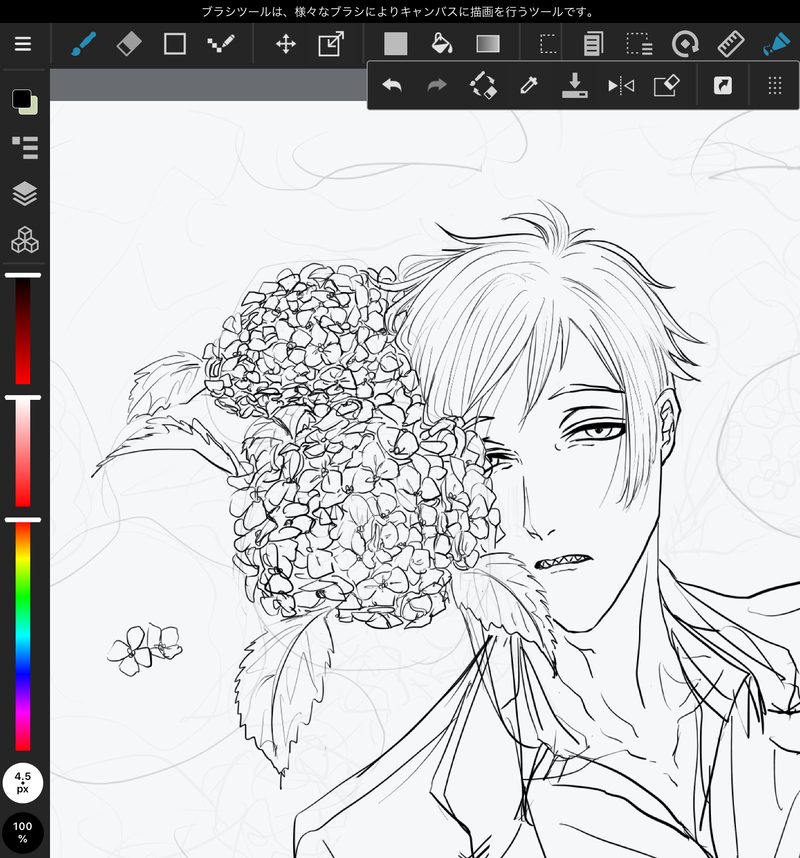The image size is (800, 858).
Task: Select the gray Fill rectangle tool
Action: (x=396, y=44)
